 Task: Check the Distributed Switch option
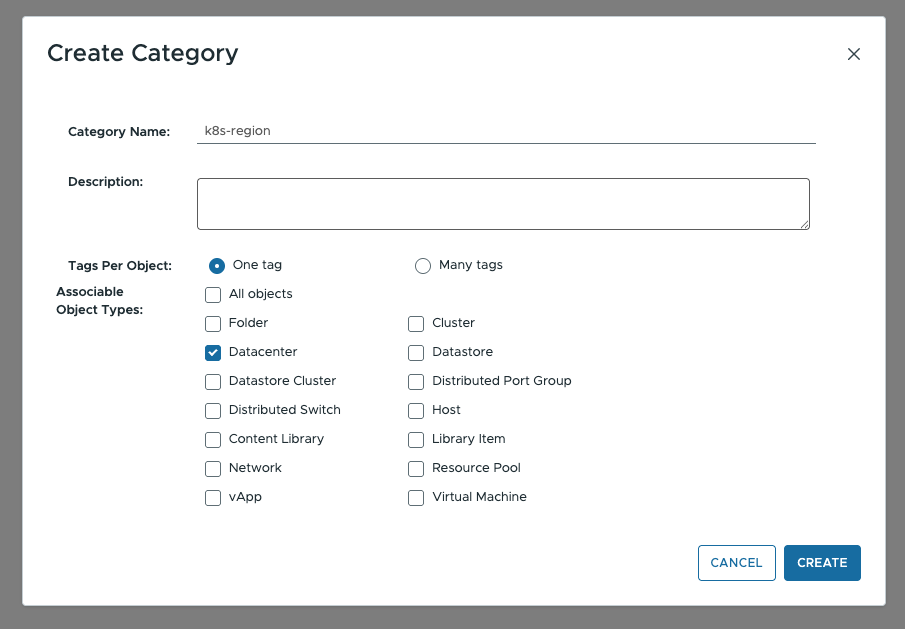[213, 410]
